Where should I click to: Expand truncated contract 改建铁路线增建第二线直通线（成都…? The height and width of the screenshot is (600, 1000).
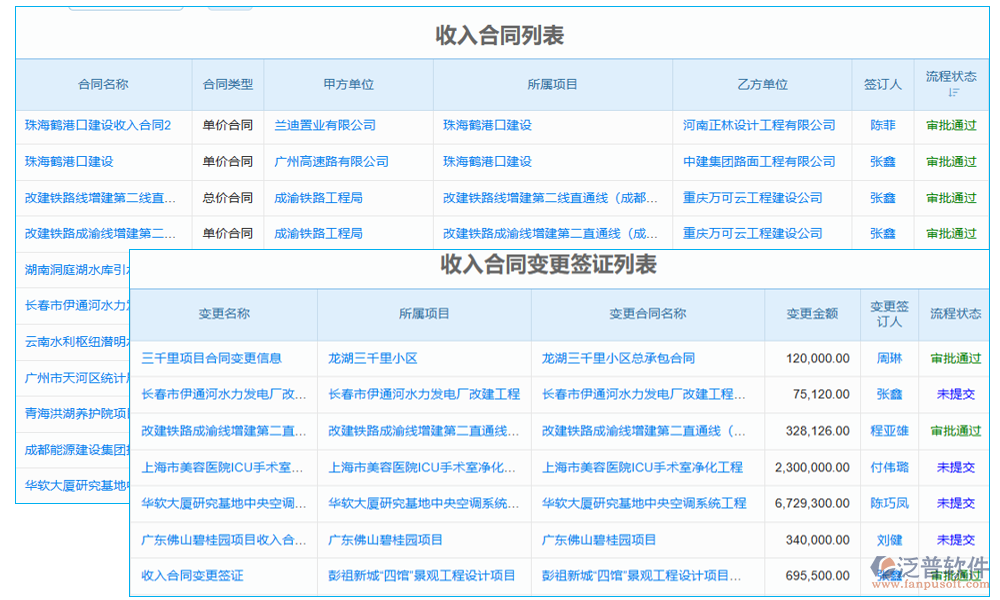[x=550, y=197]
